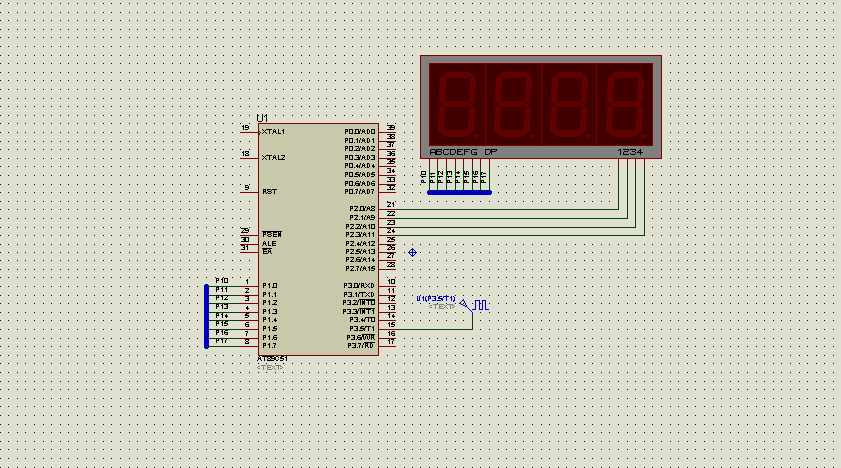Click the DP label on the display

coord(491,152)
